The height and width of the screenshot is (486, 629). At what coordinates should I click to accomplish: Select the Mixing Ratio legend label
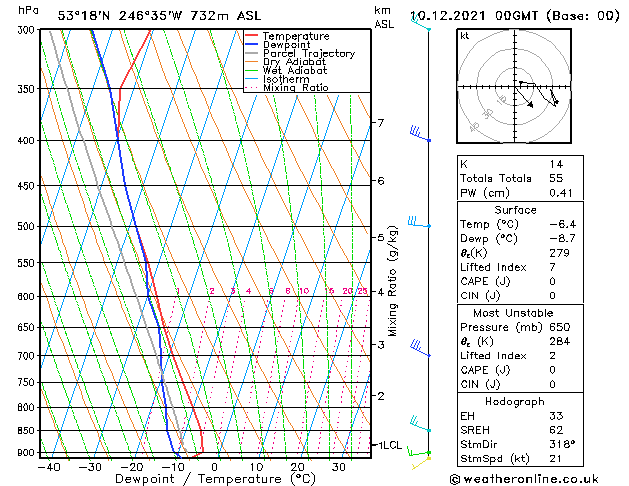coord(296,87)
